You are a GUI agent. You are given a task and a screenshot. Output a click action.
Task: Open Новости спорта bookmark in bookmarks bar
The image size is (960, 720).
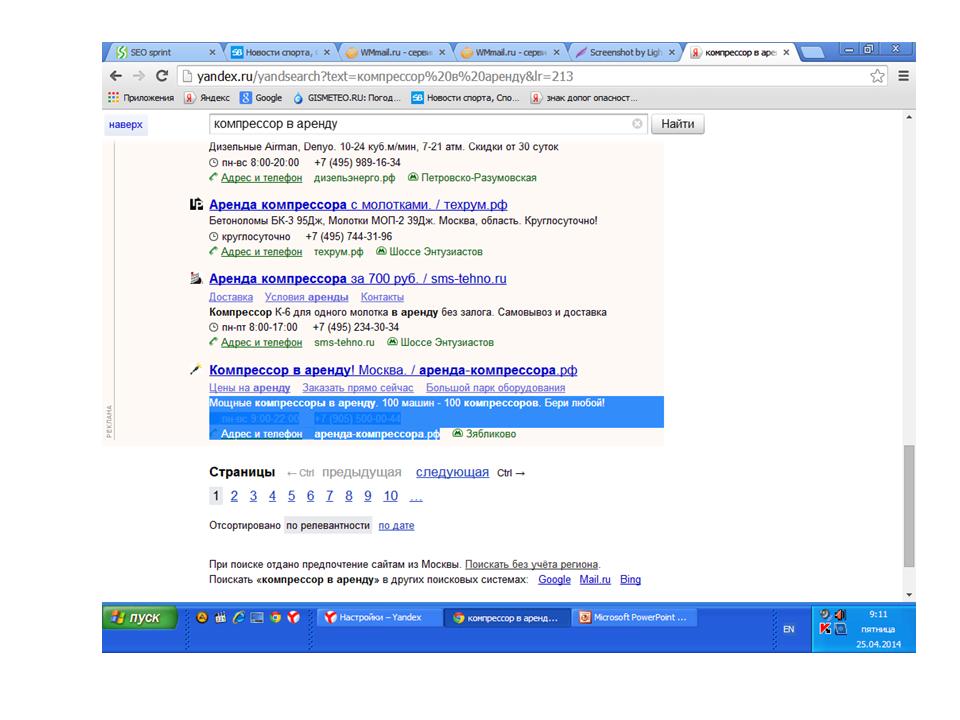coord(465,98)
